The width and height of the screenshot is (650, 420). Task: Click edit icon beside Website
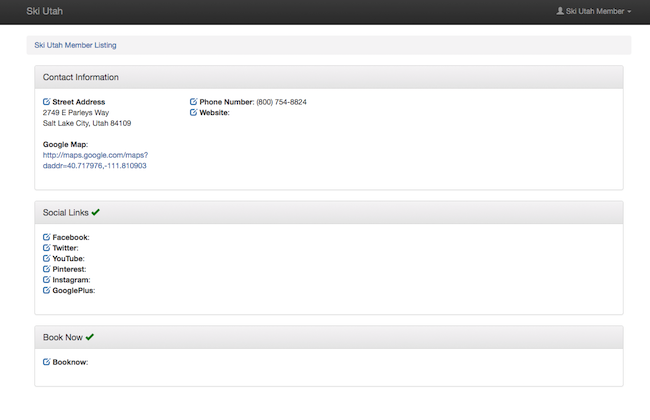(193, 113)
